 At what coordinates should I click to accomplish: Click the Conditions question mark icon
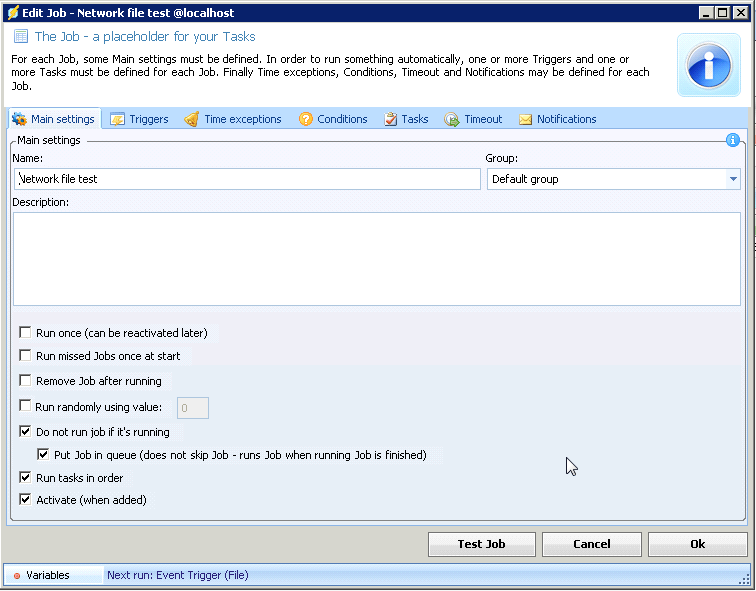[x=306, y=119]
